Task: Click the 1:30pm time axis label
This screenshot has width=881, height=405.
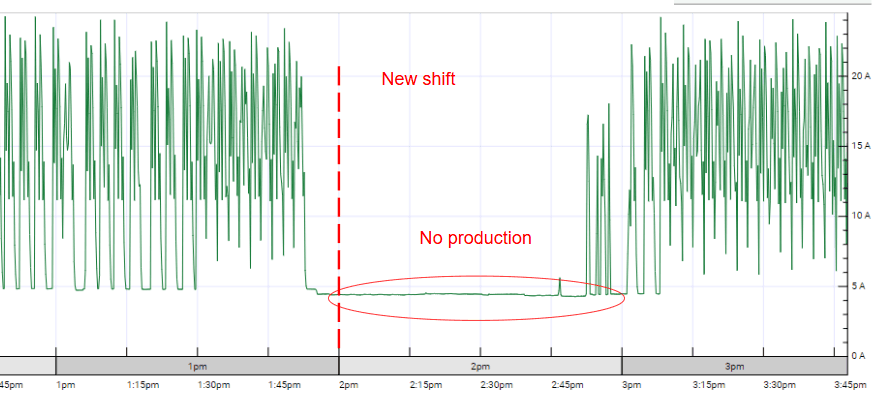Action: [x=214, y=385]
